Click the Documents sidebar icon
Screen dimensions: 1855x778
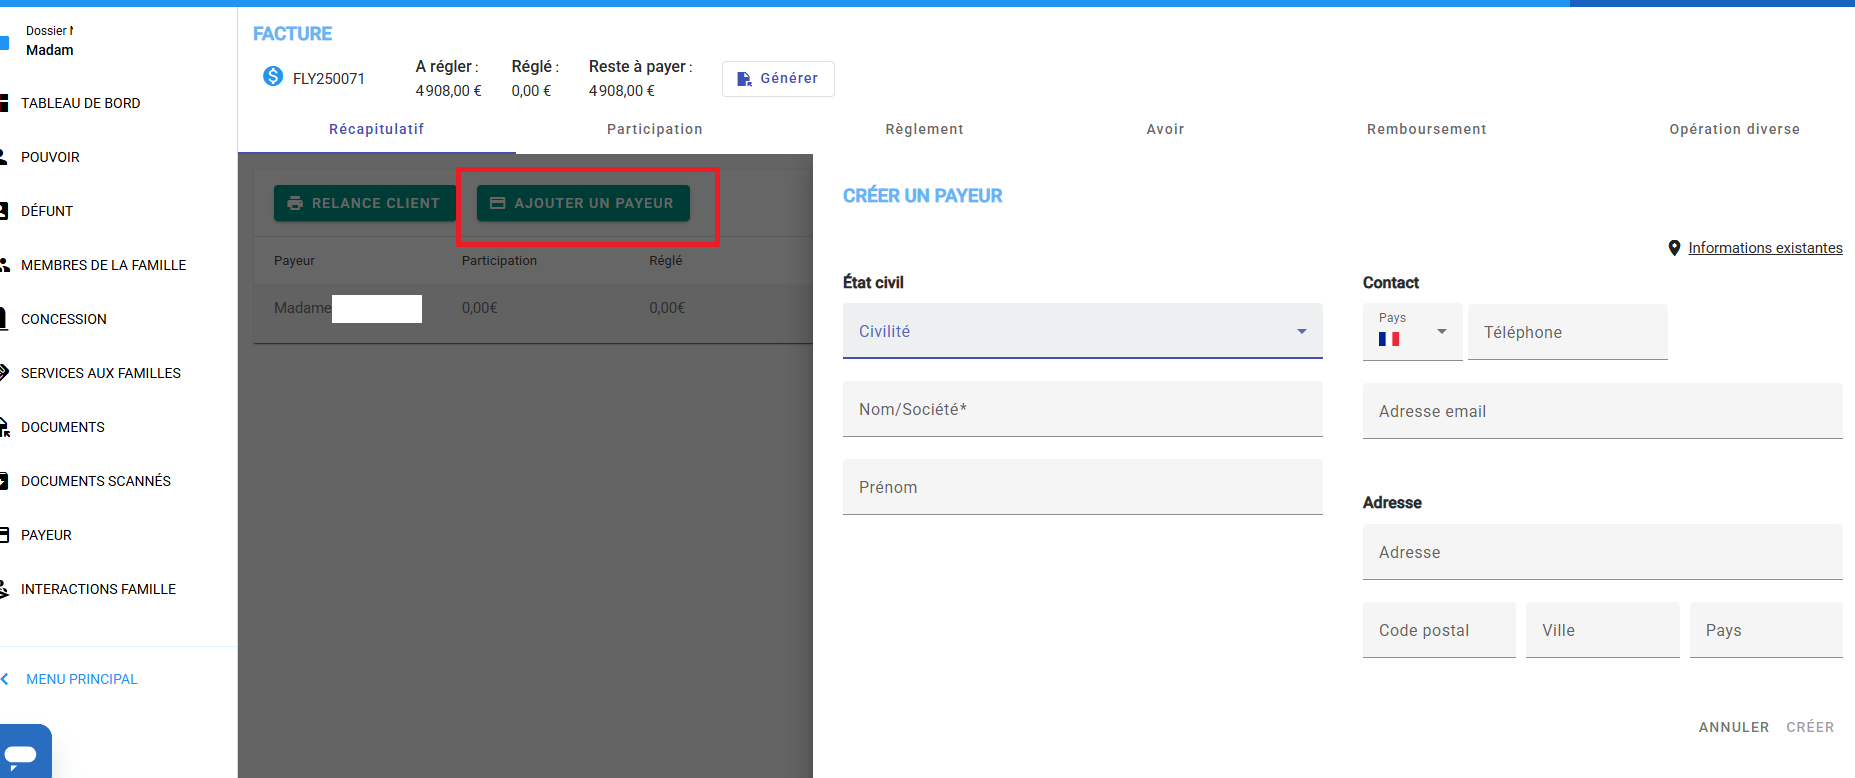4,427
